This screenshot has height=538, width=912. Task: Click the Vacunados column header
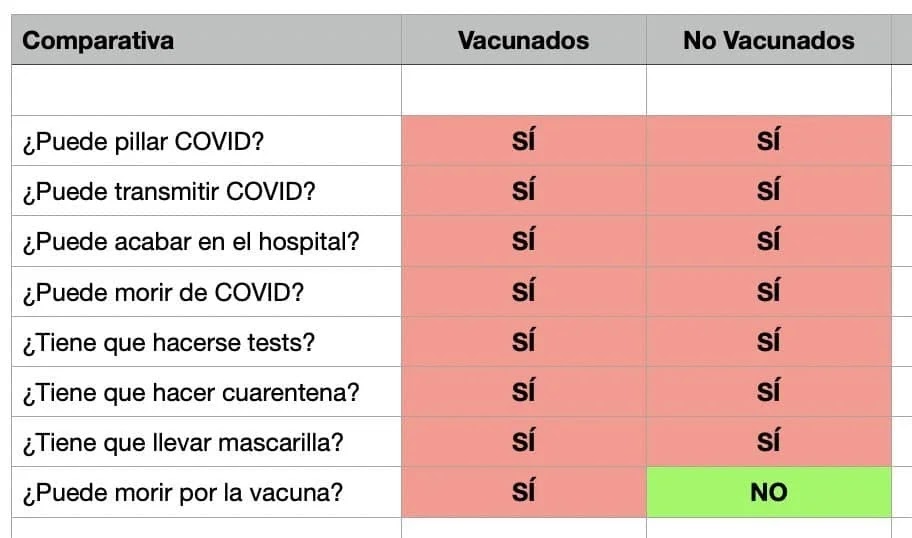click(x=523, y=40)
